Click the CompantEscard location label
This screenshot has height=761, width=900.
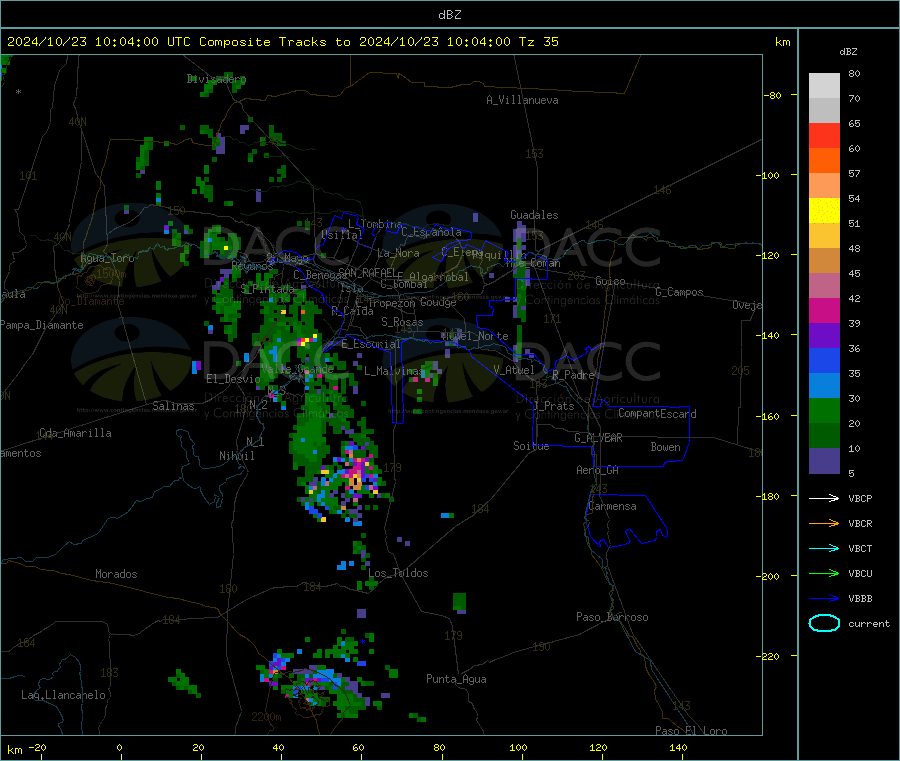(x=658, y=414)
